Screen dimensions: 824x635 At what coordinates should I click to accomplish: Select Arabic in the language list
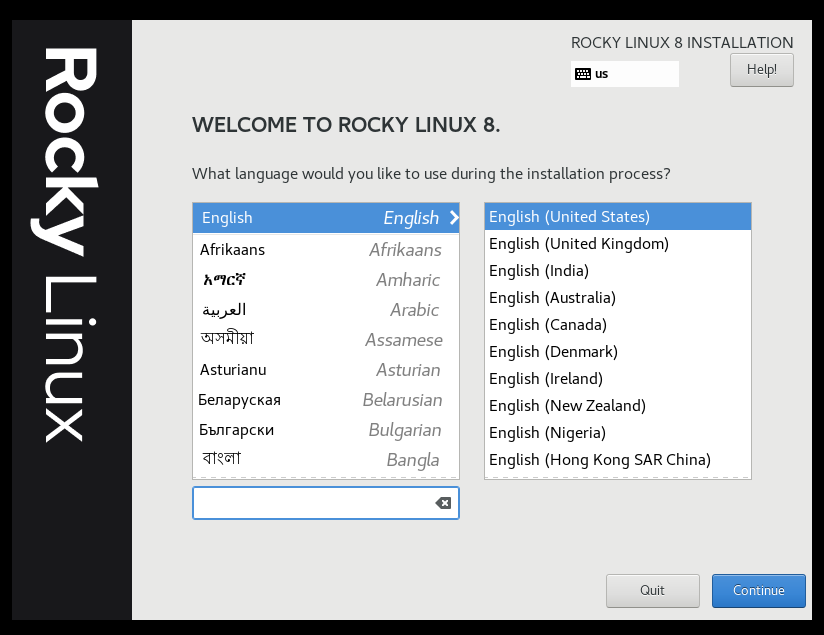click(x=326, y=310)
